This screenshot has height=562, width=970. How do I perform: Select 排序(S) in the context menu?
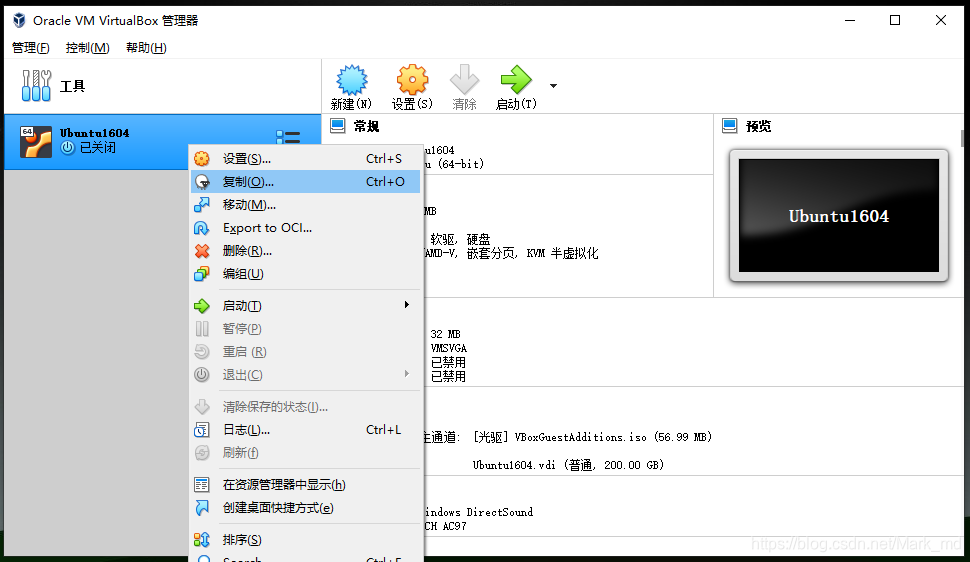tap(306, 540)
